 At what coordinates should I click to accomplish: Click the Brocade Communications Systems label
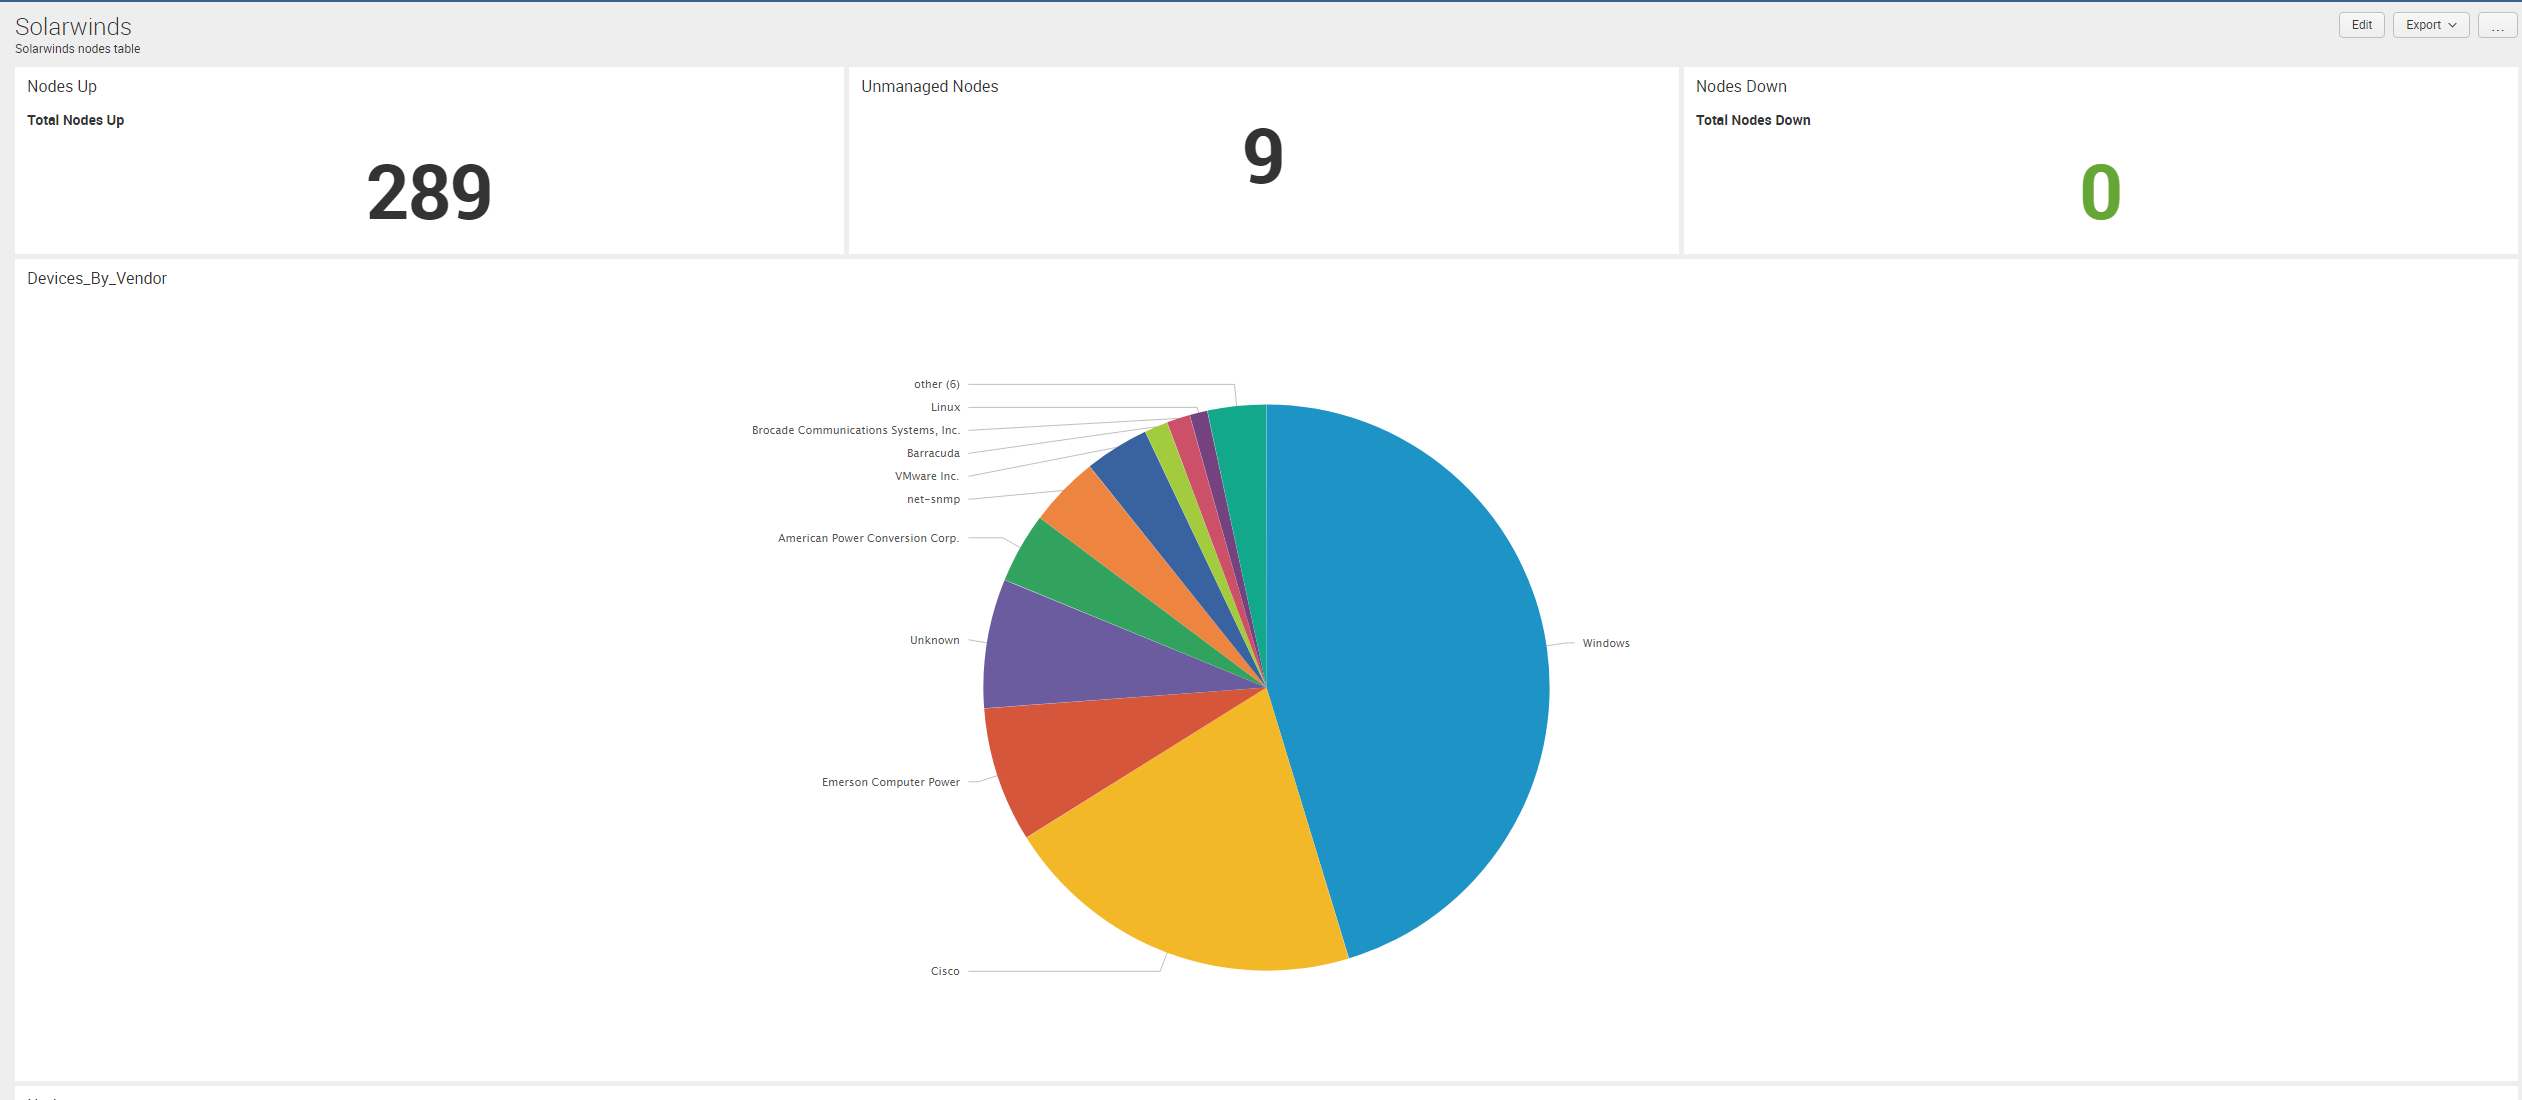point(855,430)
